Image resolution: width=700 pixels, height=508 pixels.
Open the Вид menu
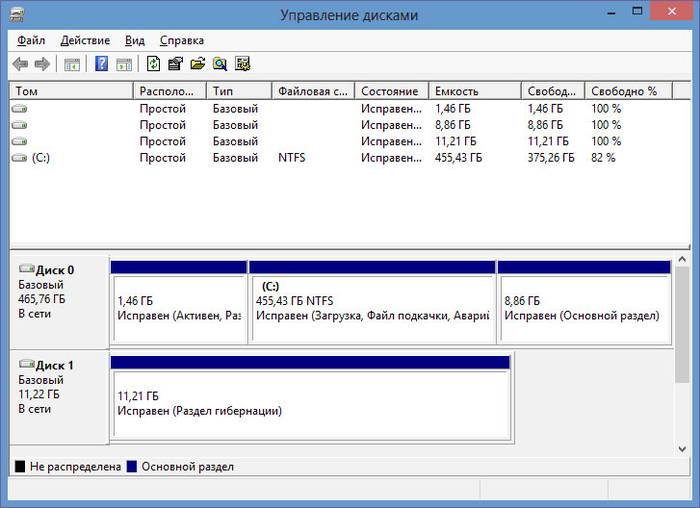[x=135, y=41]
